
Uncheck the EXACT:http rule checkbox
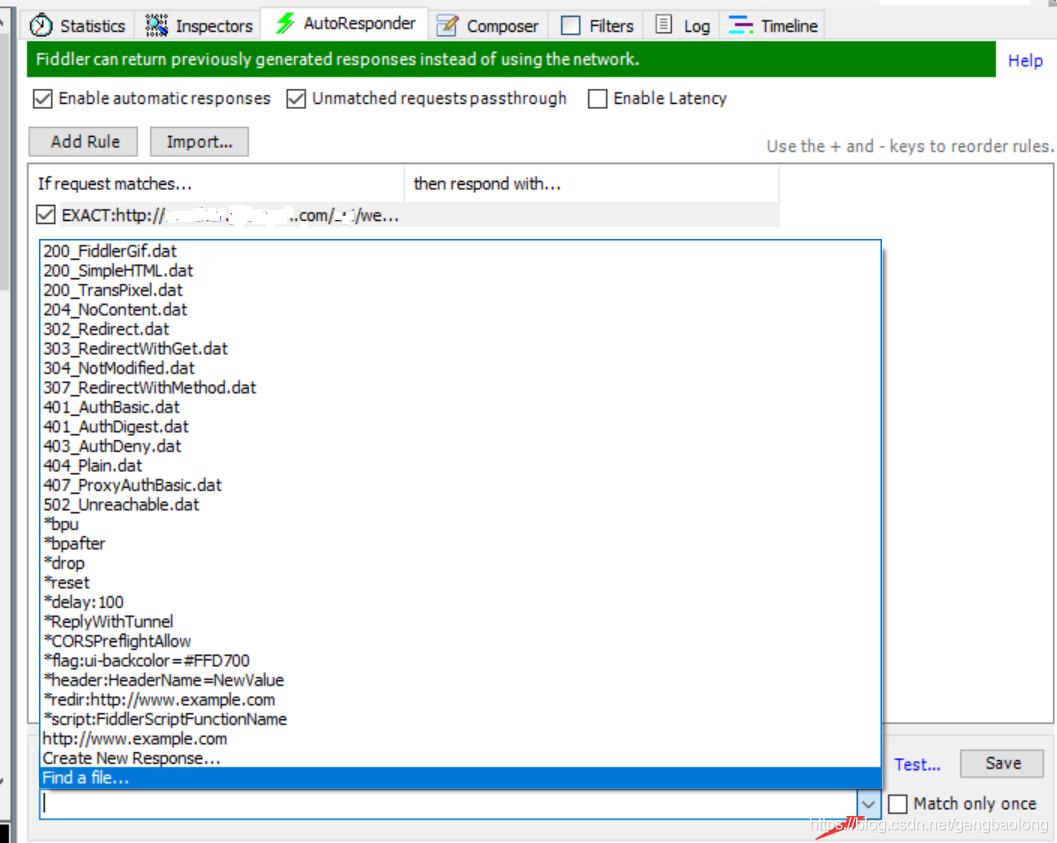pyautogui.click(x=45, y=215)
